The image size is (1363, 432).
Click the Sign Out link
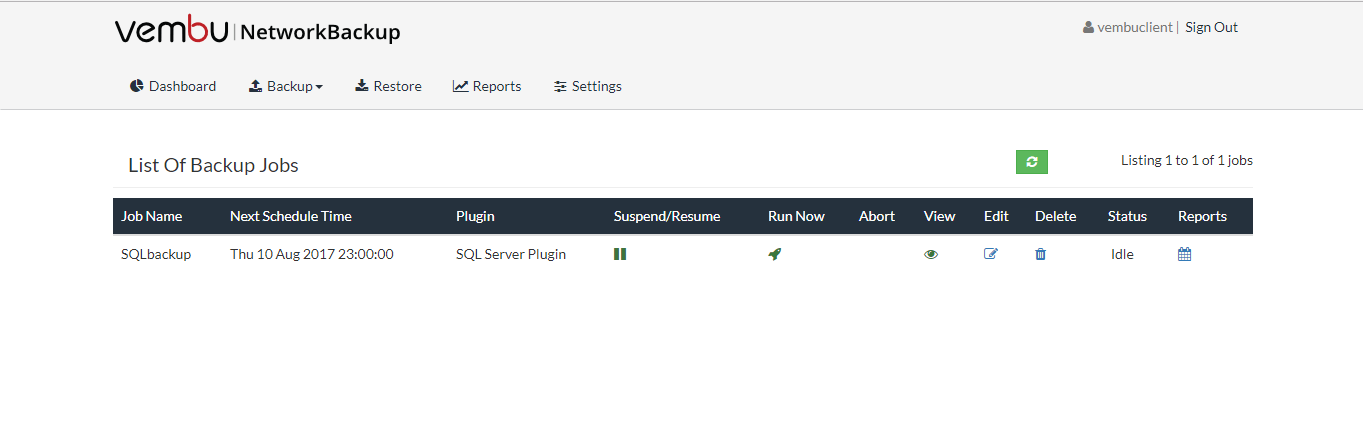click(1211, 27)
